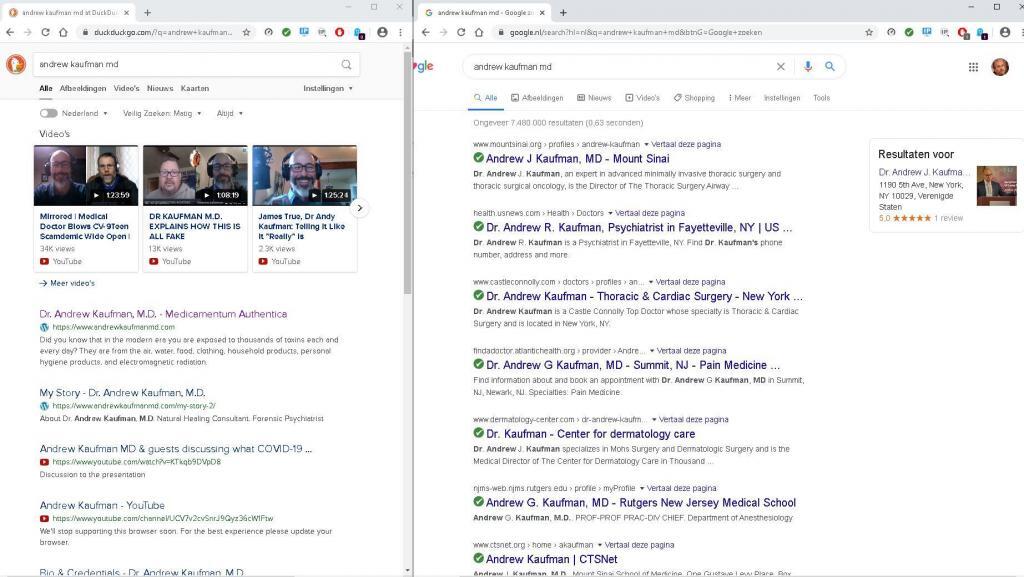This screenshot has width=1024, height=577.
Task: Start Google voice search microphone
Action: click(x=808, y=67)
